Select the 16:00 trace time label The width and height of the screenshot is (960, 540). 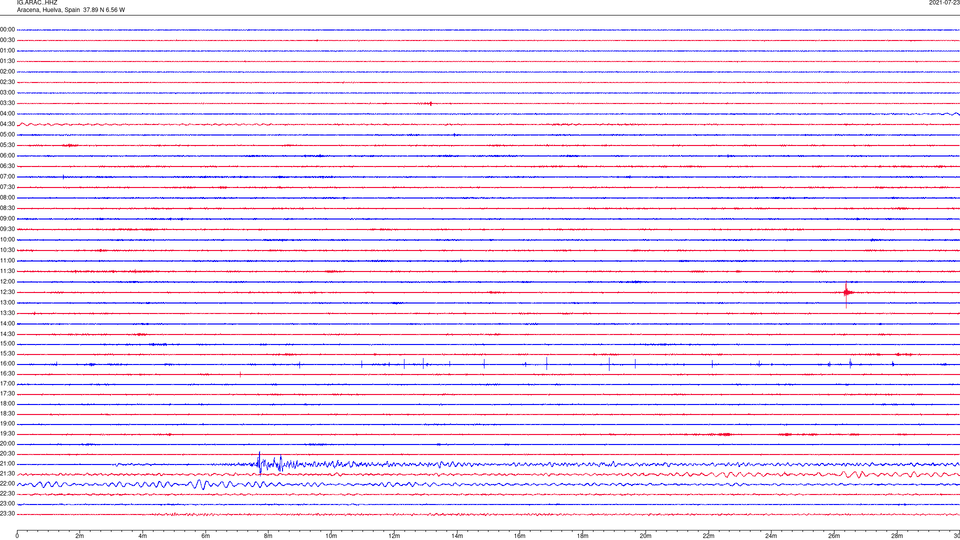[7, 364]
